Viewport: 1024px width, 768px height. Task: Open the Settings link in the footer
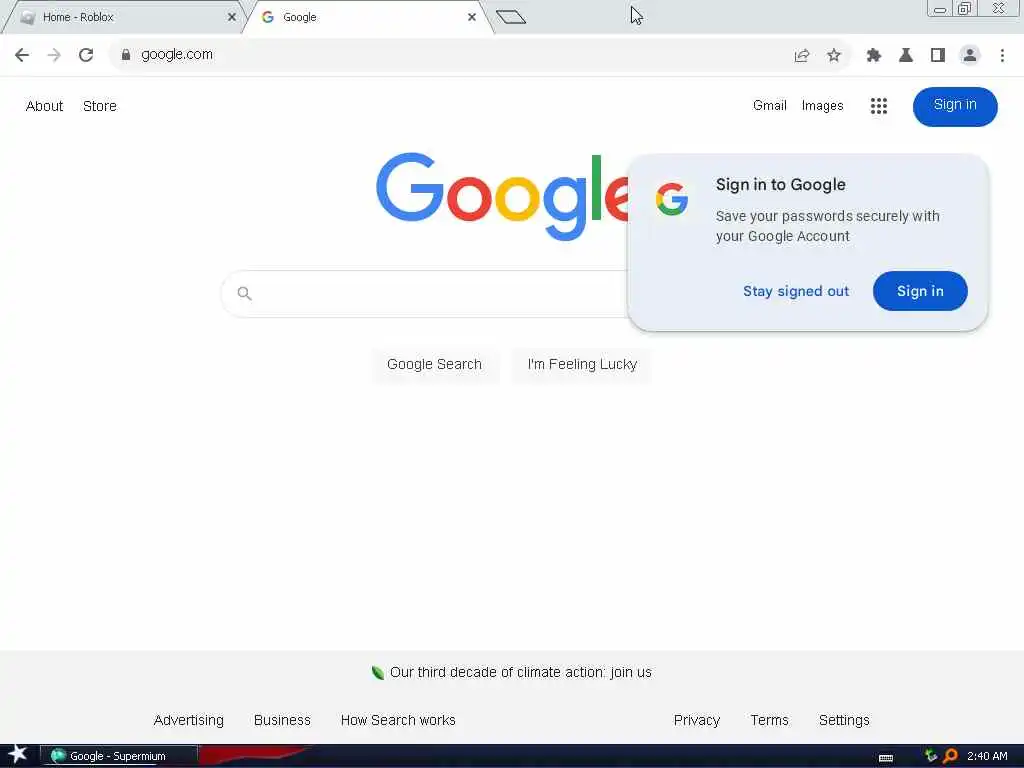point(844,720)
